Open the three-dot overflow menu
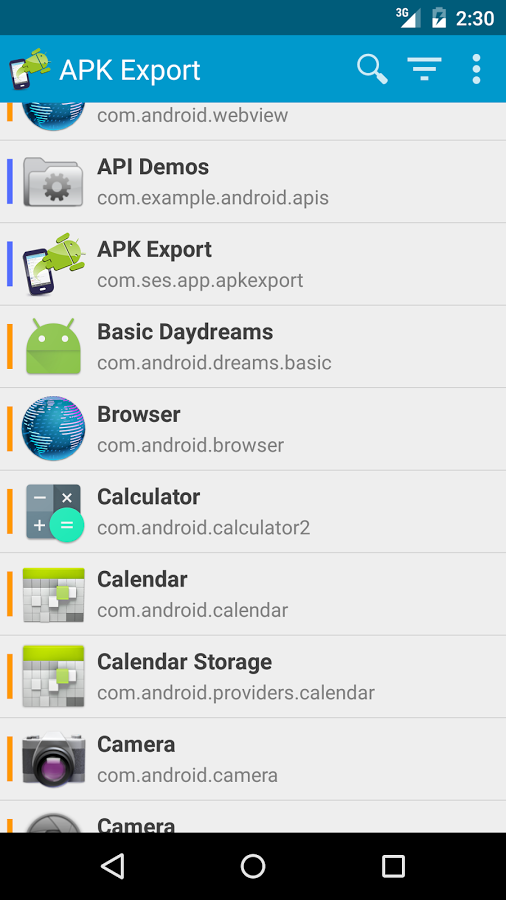 pyautogui.click(x=476, y=69)
